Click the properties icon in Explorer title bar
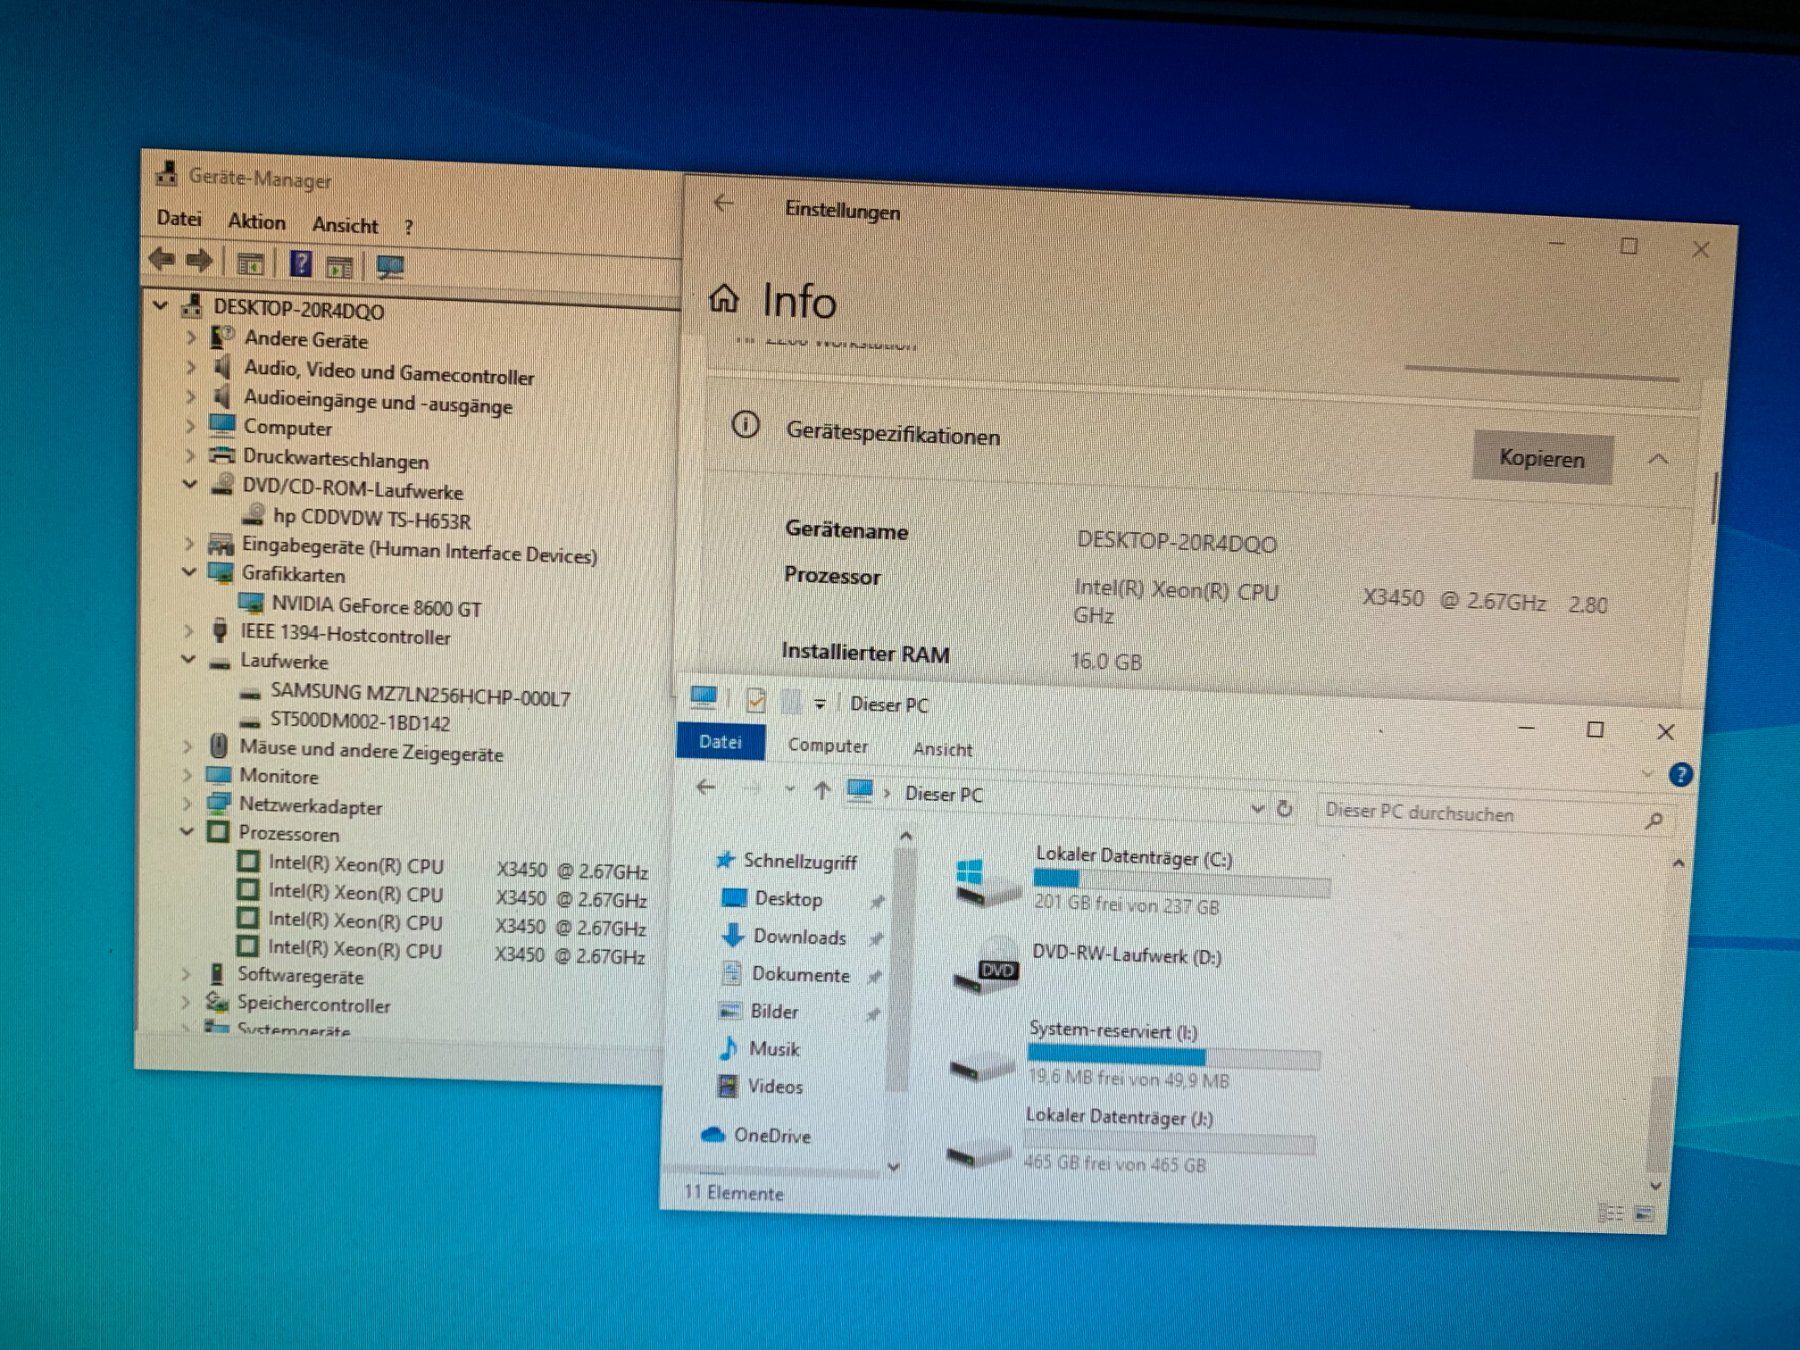Viewport: 1800px width, 1350px height. (x=755, y=700)
